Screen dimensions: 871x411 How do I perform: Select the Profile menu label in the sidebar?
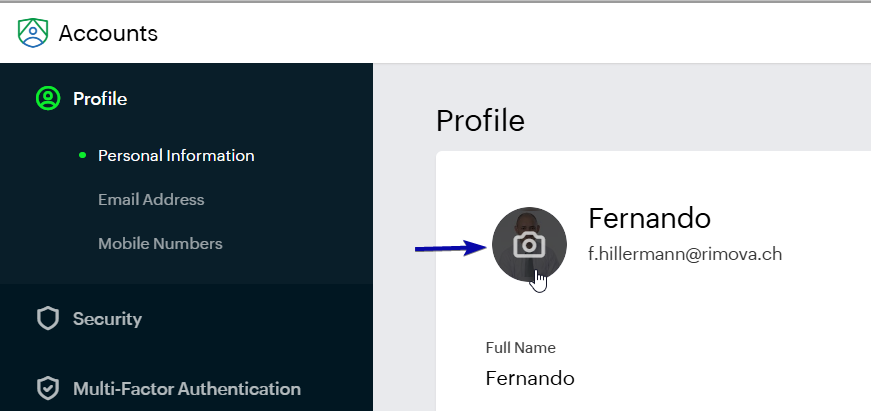pyautogui.click(x=100, y=99)
